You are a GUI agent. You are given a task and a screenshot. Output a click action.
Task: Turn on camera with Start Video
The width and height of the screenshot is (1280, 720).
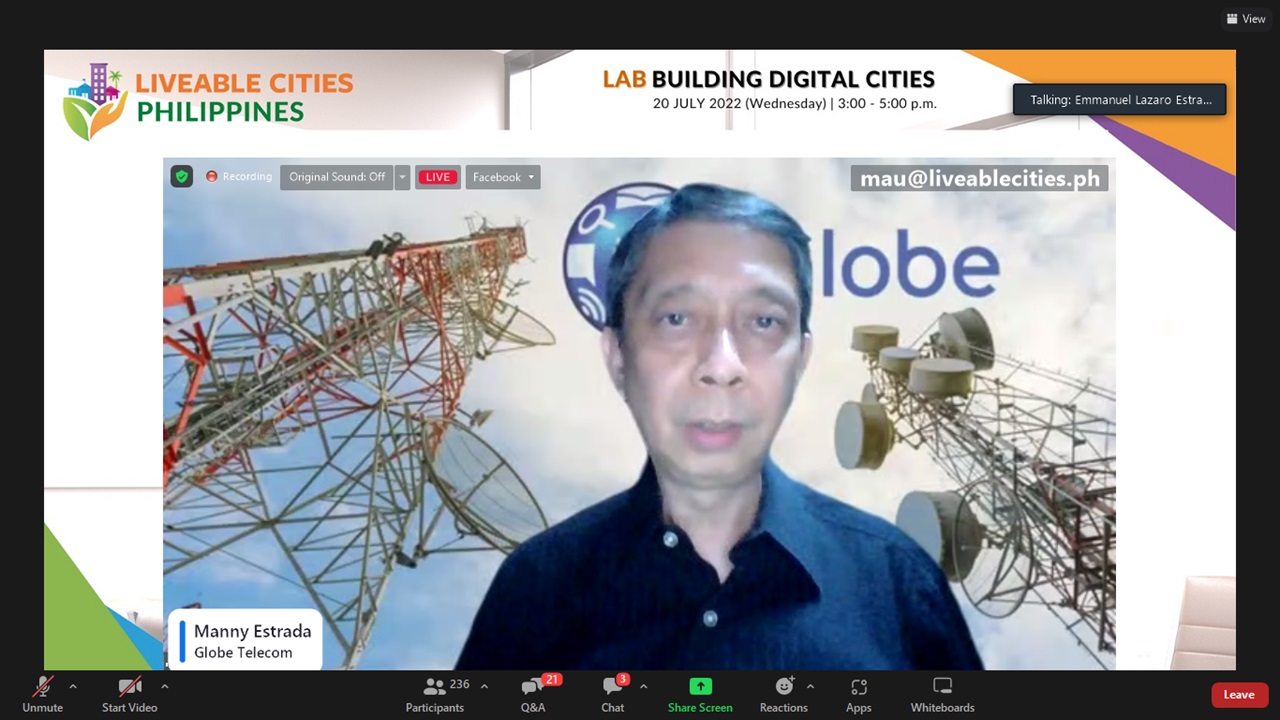[129, 694]
